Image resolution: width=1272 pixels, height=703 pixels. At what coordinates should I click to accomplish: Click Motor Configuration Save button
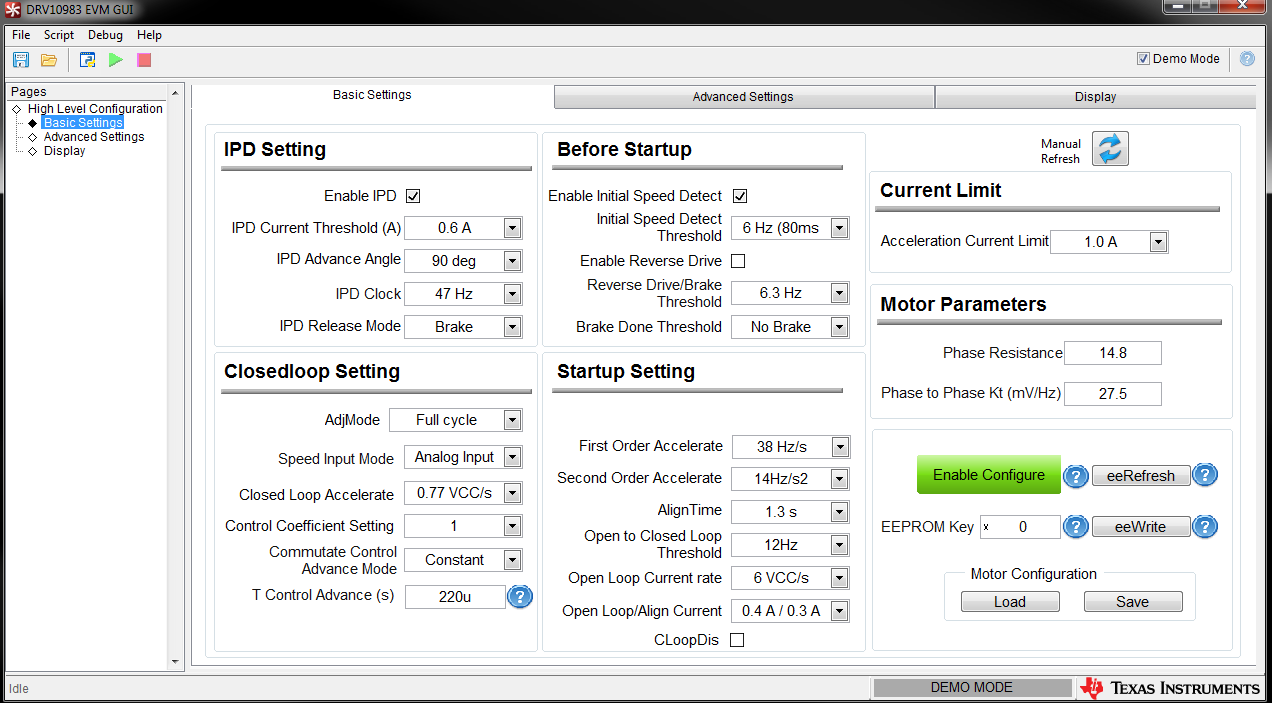[x=1133, y=602]
